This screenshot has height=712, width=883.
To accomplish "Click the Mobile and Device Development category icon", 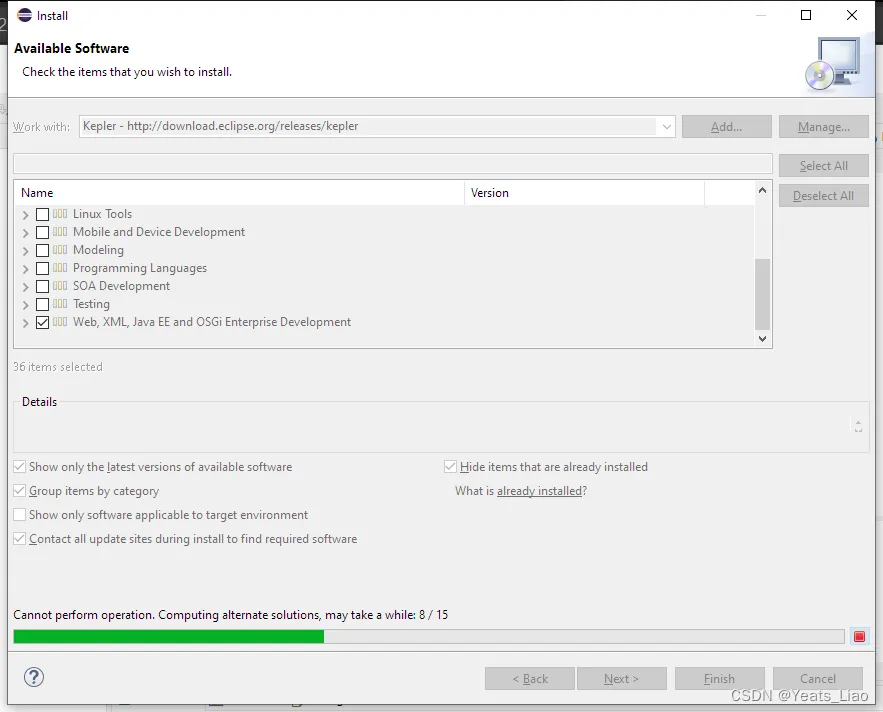I will click(60, 232).
